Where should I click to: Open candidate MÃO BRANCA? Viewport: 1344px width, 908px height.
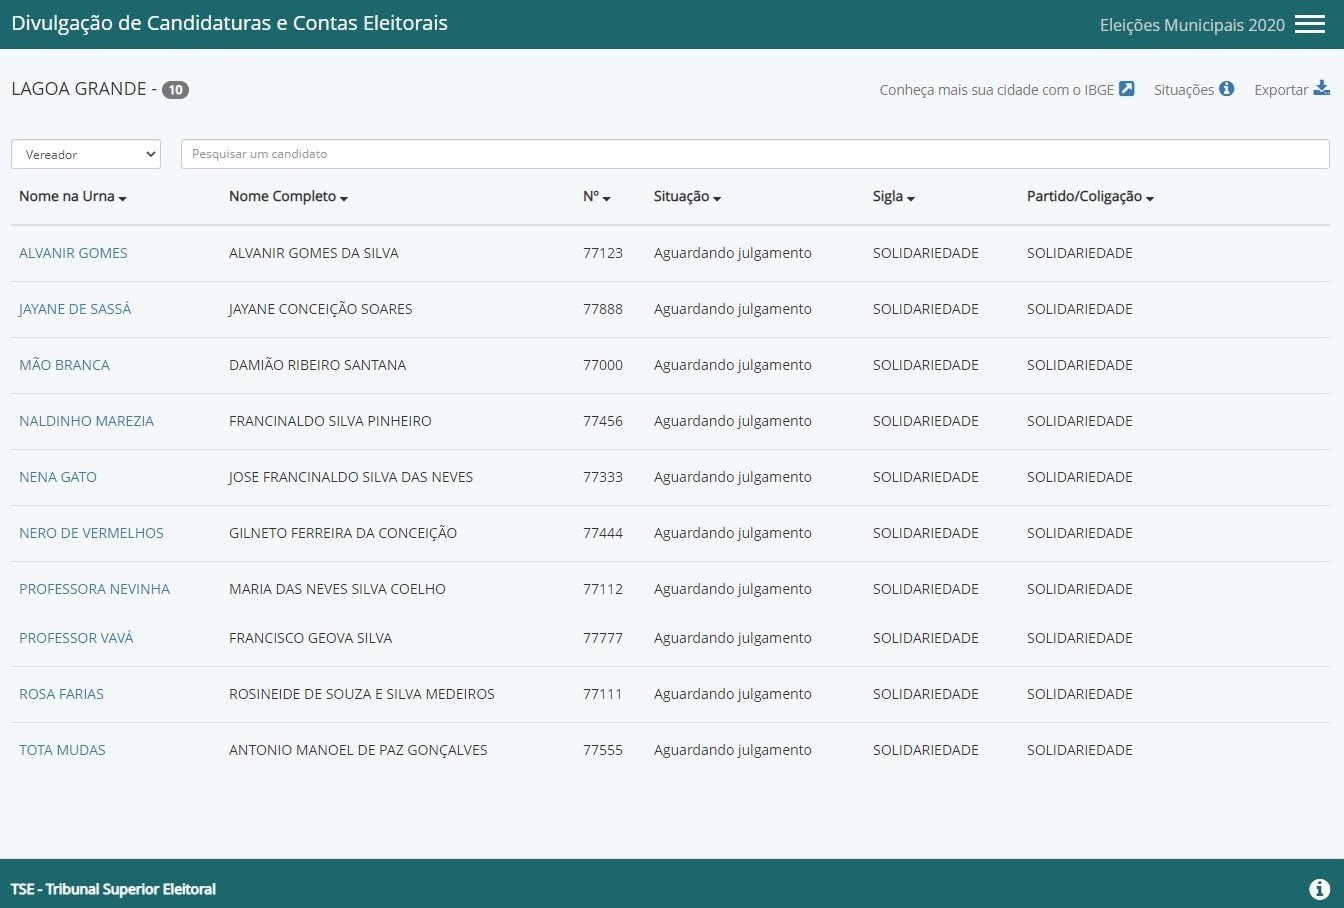click(x=64, y=365)
